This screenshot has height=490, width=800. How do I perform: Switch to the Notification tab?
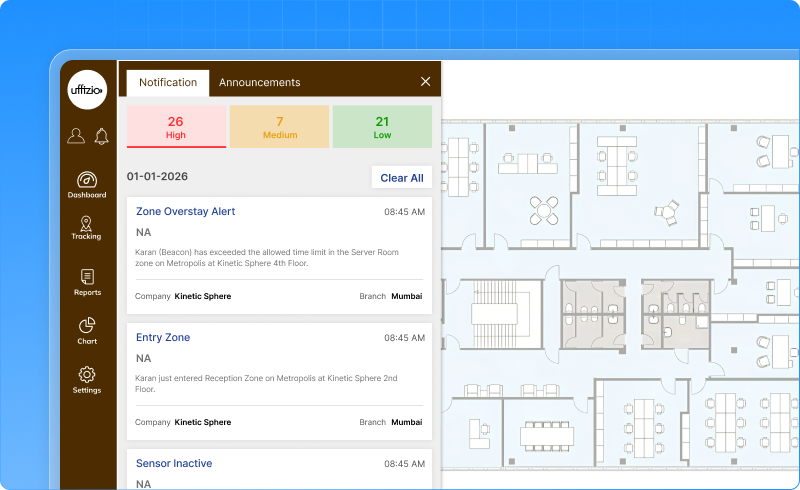(x=168, y=83)
